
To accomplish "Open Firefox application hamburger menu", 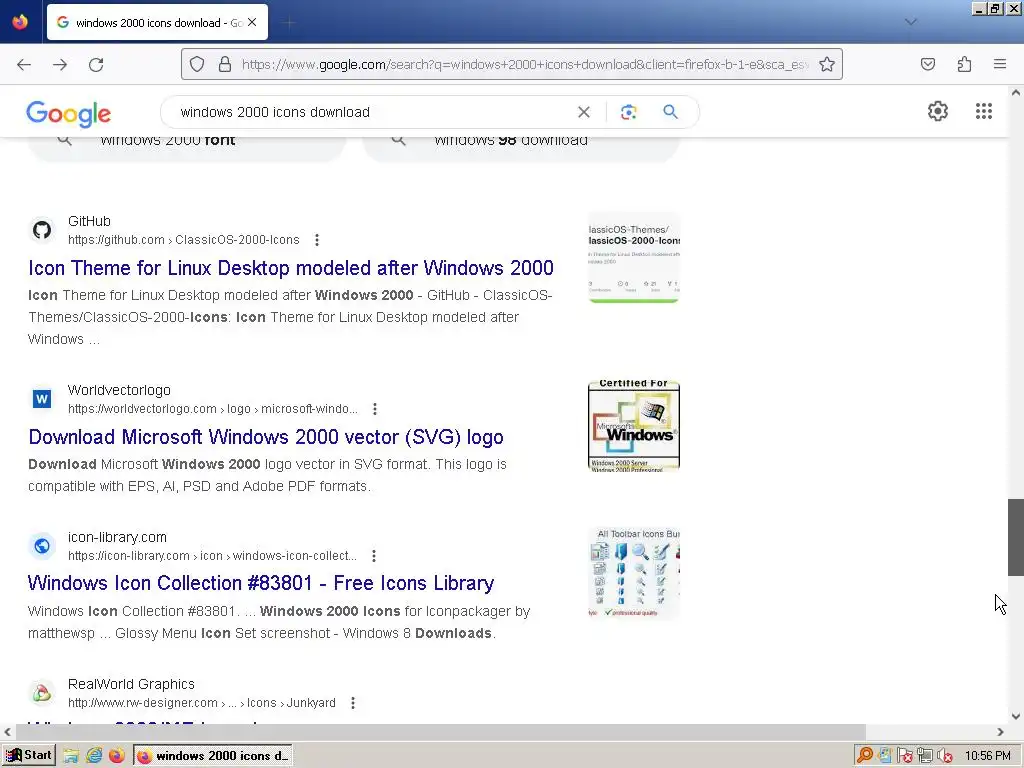I will pyautogui.click(x=1000, y=64).
